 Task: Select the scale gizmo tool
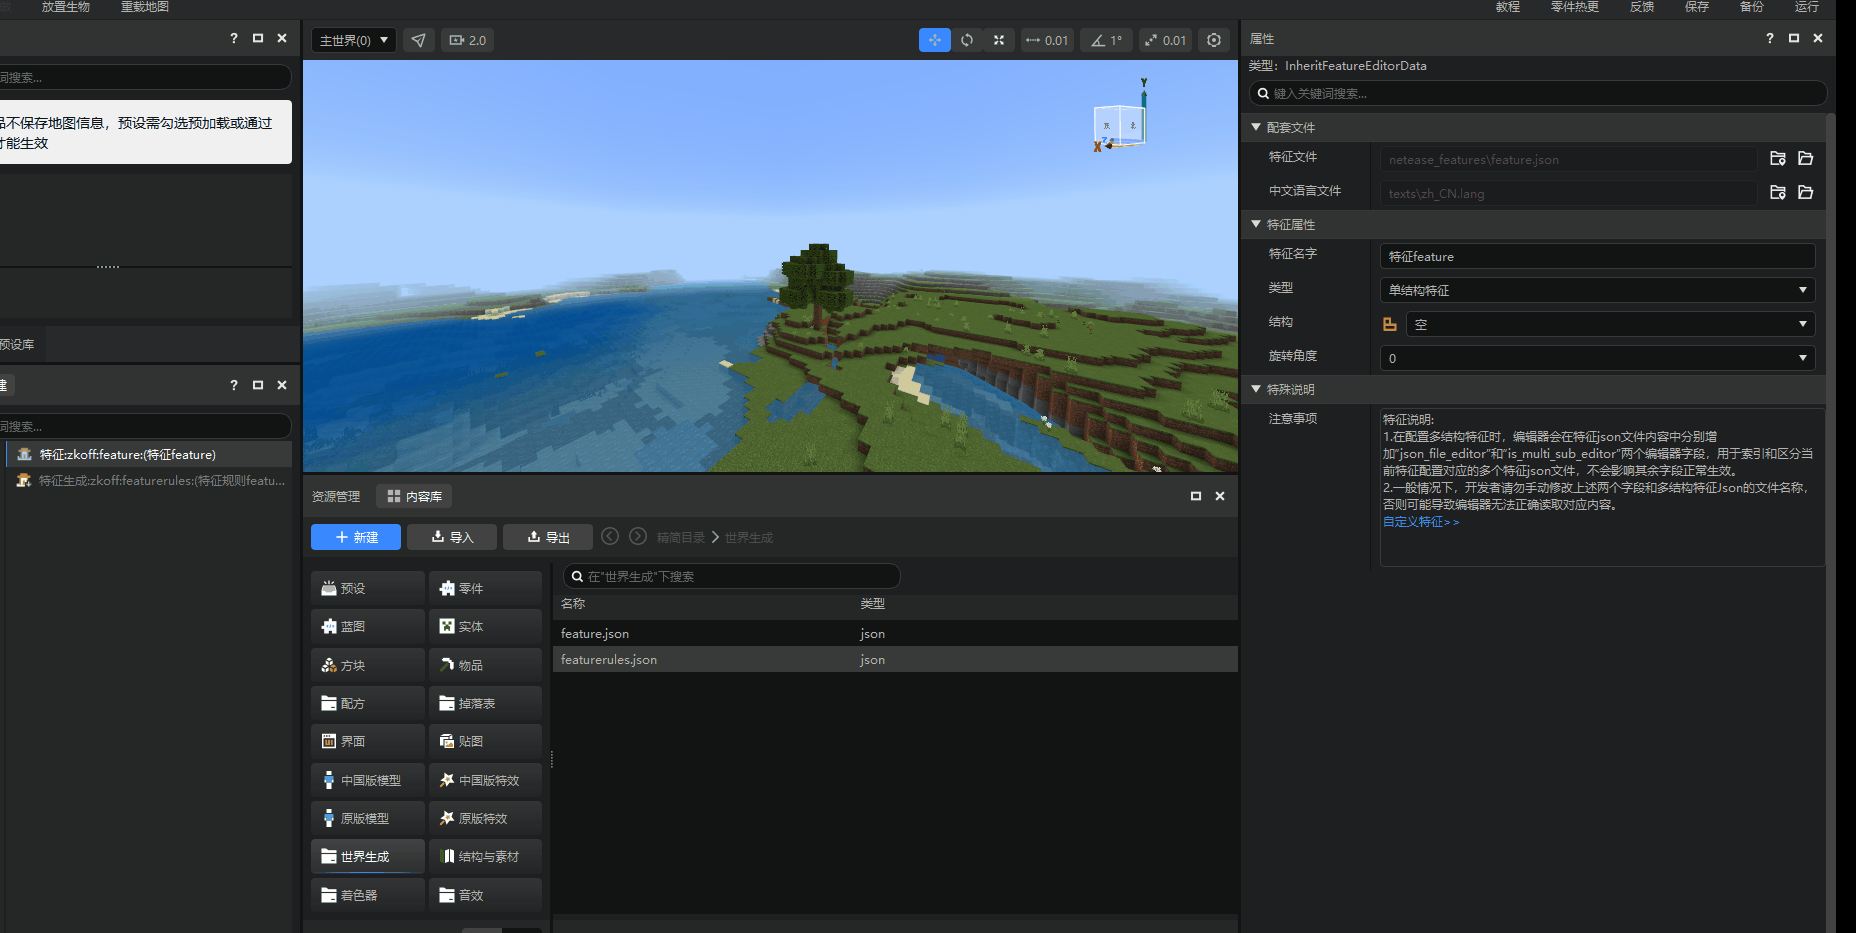coord(999,40)
